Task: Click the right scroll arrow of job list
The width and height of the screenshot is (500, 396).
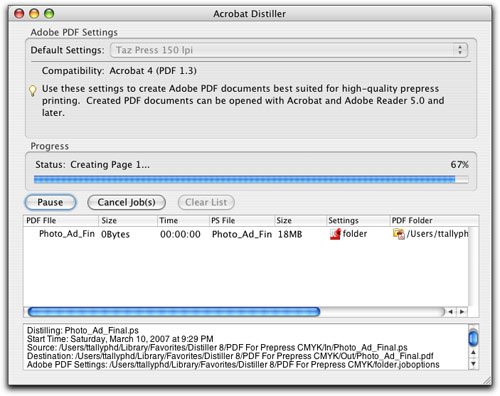Action: tap(462, 312)
